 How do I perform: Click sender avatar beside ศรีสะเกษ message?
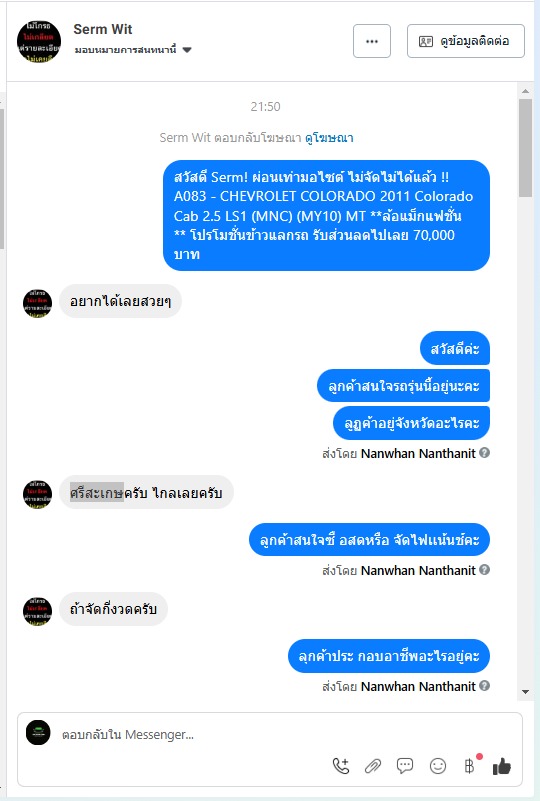click(37, 493)
